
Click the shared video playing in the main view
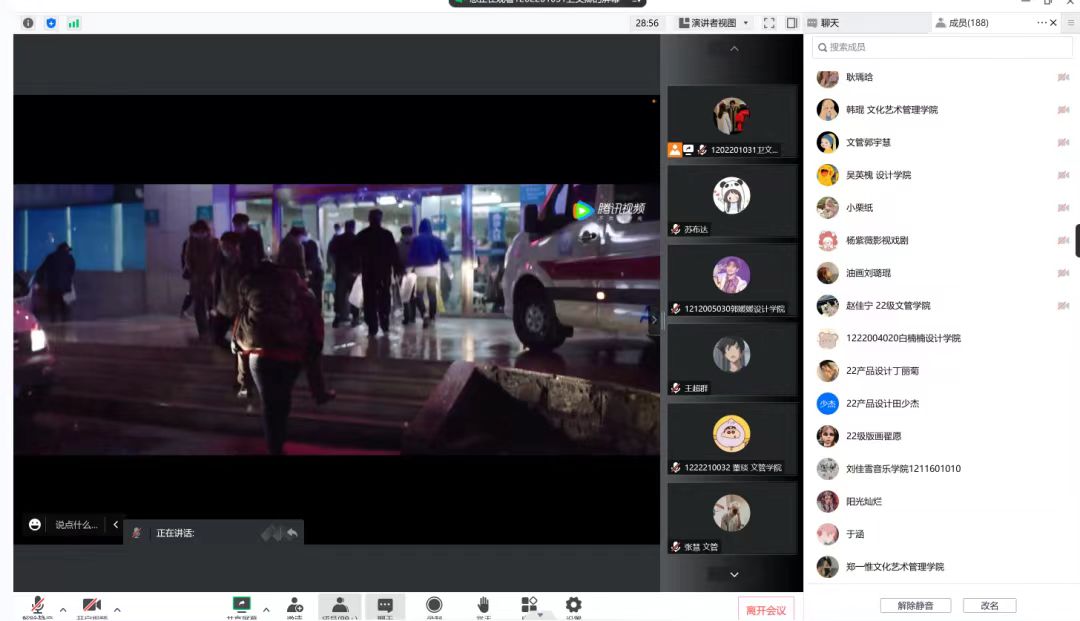[336, 319]
